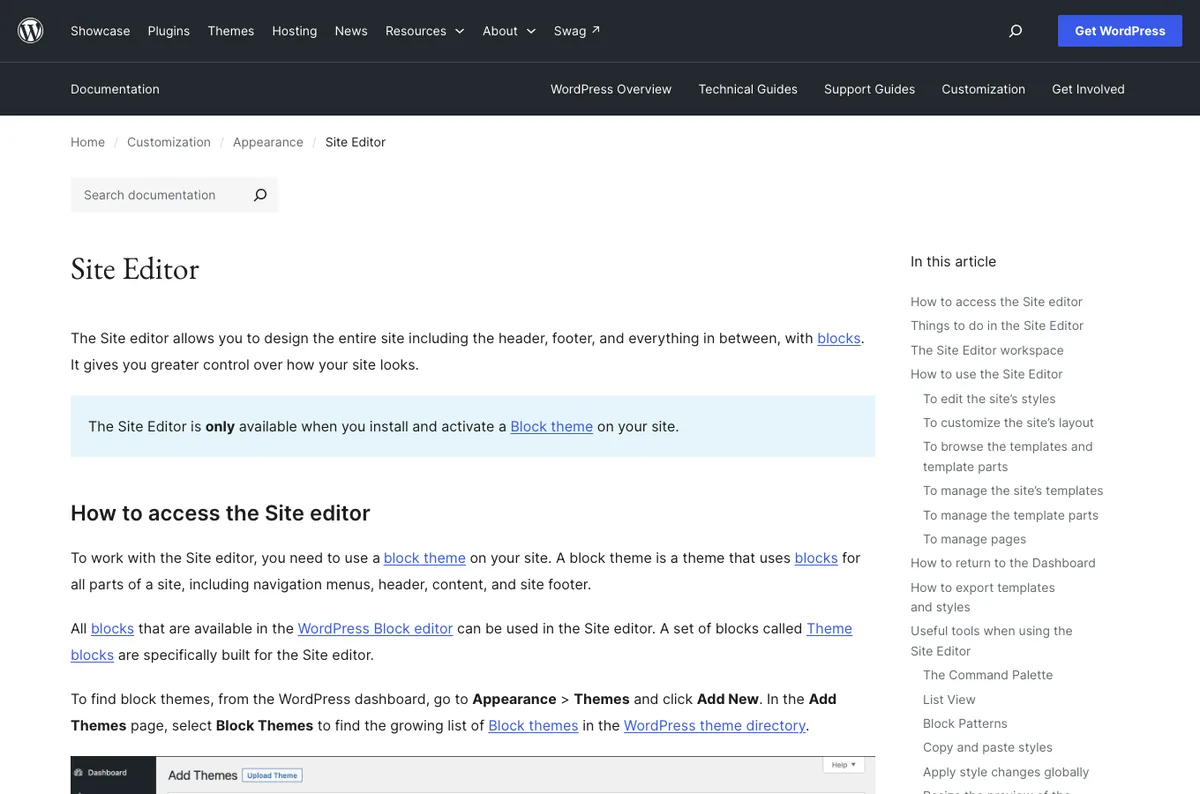The image size is (1200, 794).
Task: Open Themes in top navigation
Action: [231, 31]
